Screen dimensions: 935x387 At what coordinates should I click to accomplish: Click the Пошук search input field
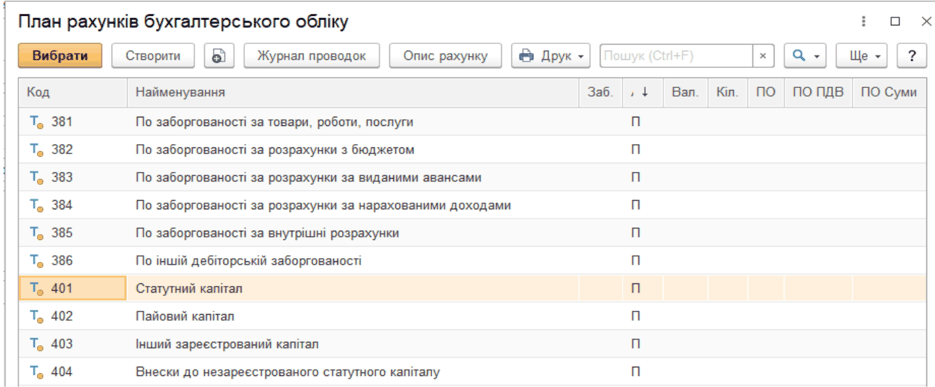676,56
